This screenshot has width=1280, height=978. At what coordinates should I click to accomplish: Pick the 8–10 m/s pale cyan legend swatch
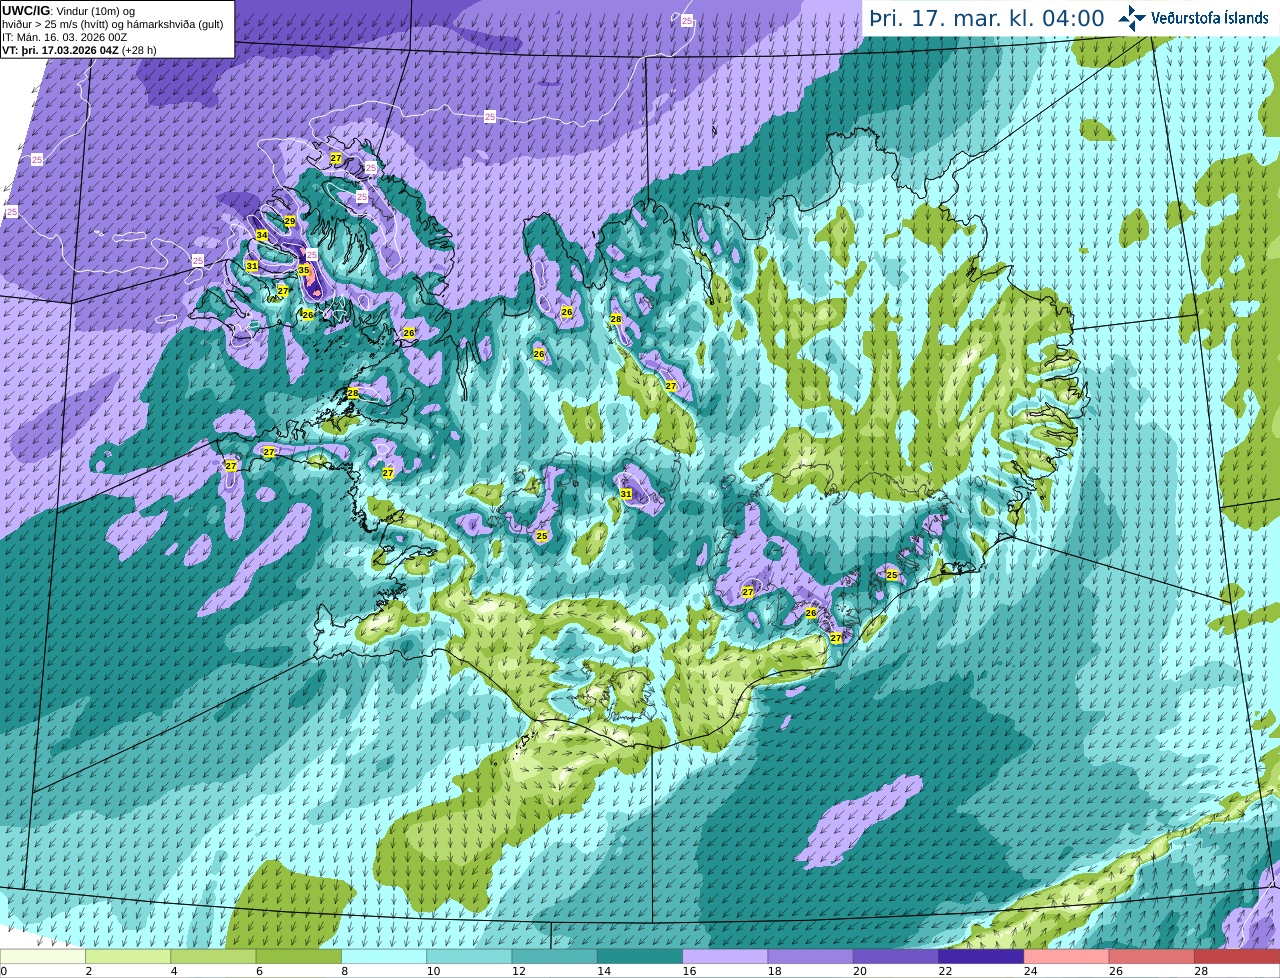pyautogui.click(x=384, y=957)
